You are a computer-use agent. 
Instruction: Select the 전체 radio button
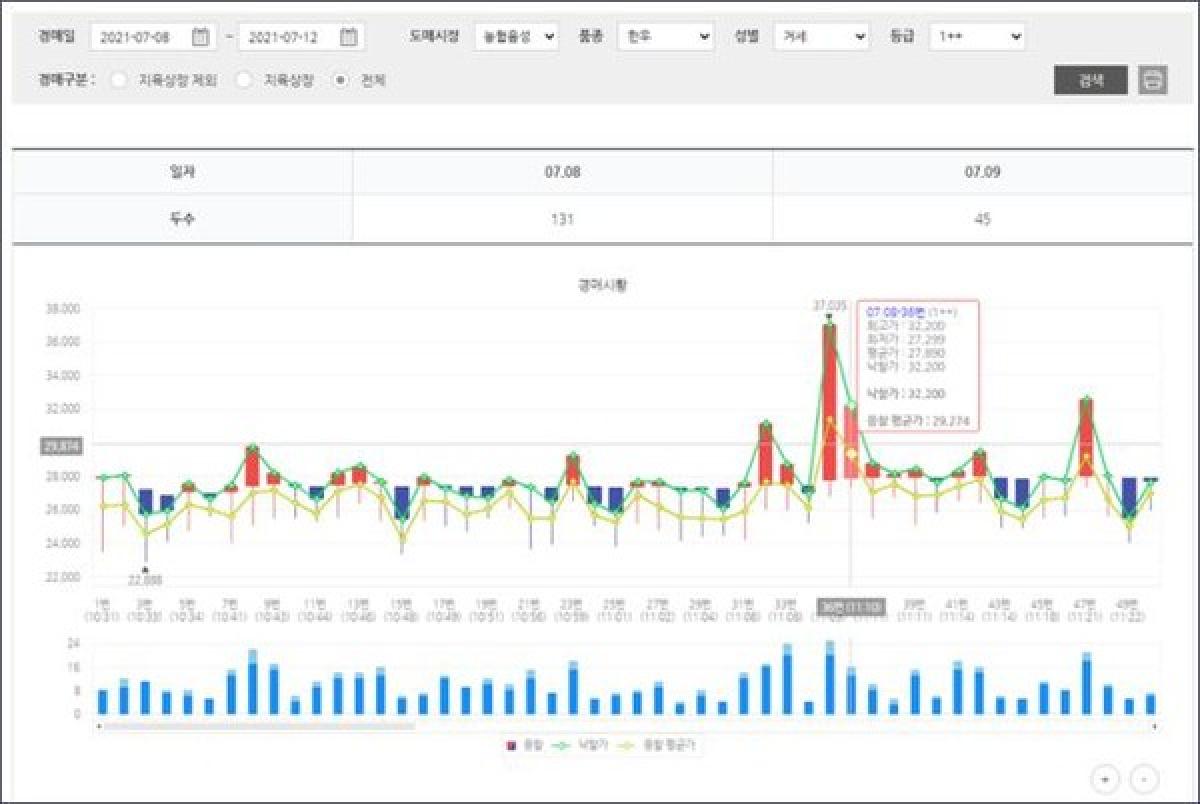click(341, 81)
